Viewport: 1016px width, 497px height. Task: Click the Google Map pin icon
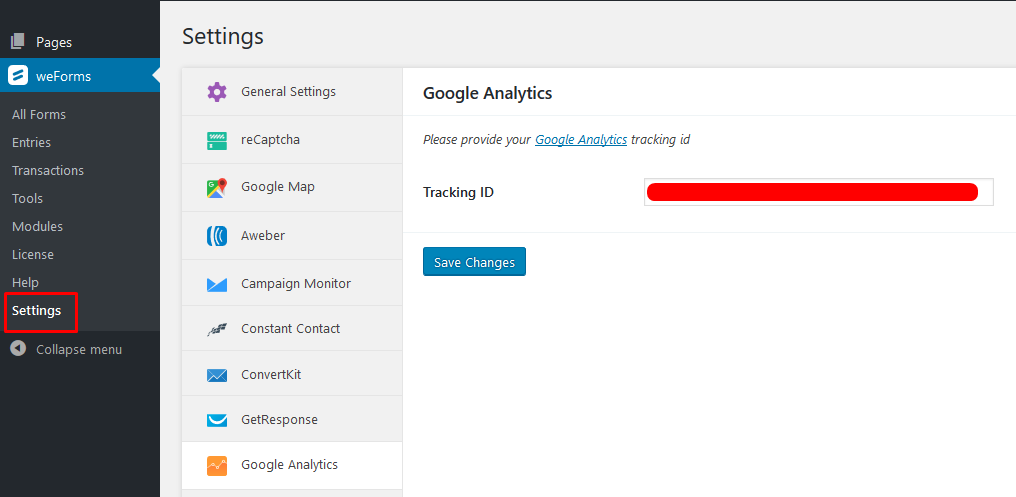(x=217, y=188)
